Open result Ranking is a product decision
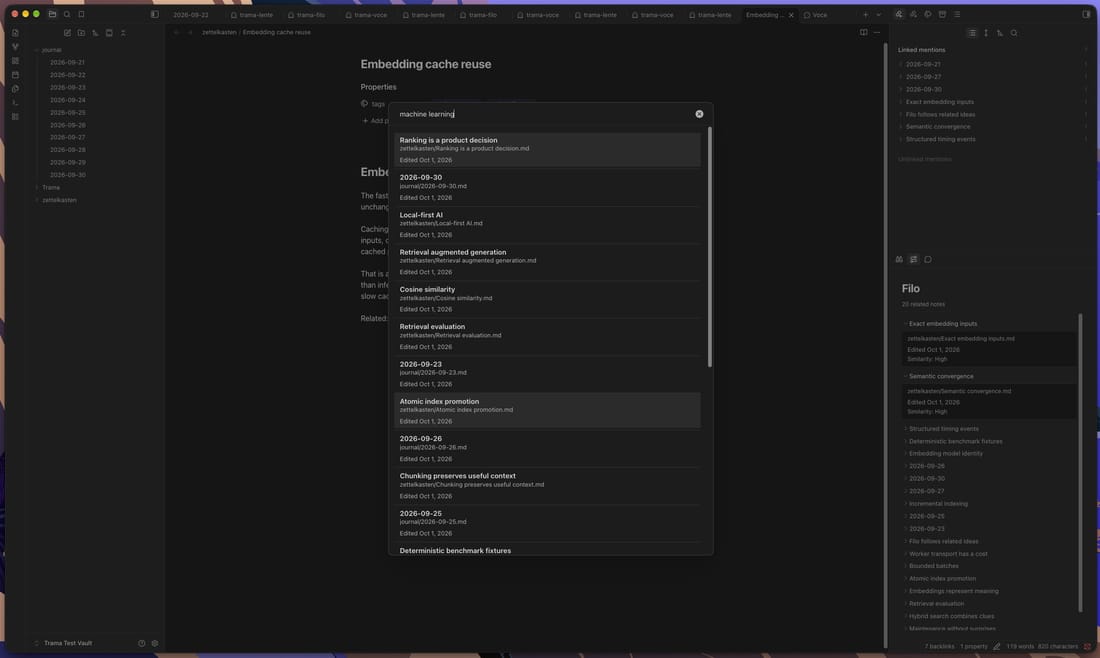Image resolution: width=1100 pixels, height=658 pixels. click(x=547, y=149)
